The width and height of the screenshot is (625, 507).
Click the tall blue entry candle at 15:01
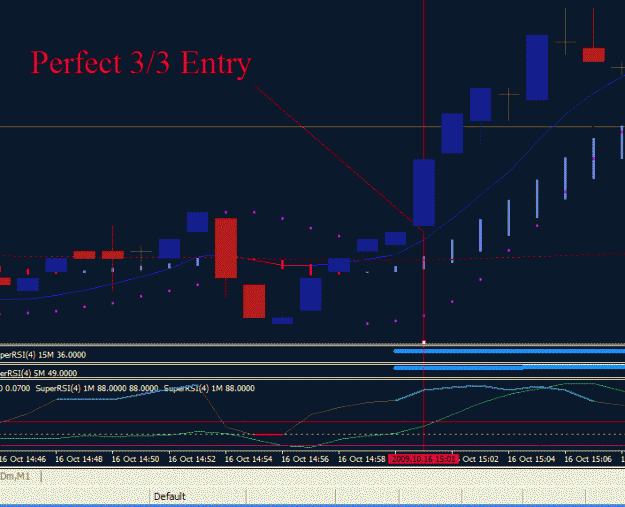coord(424,193)
